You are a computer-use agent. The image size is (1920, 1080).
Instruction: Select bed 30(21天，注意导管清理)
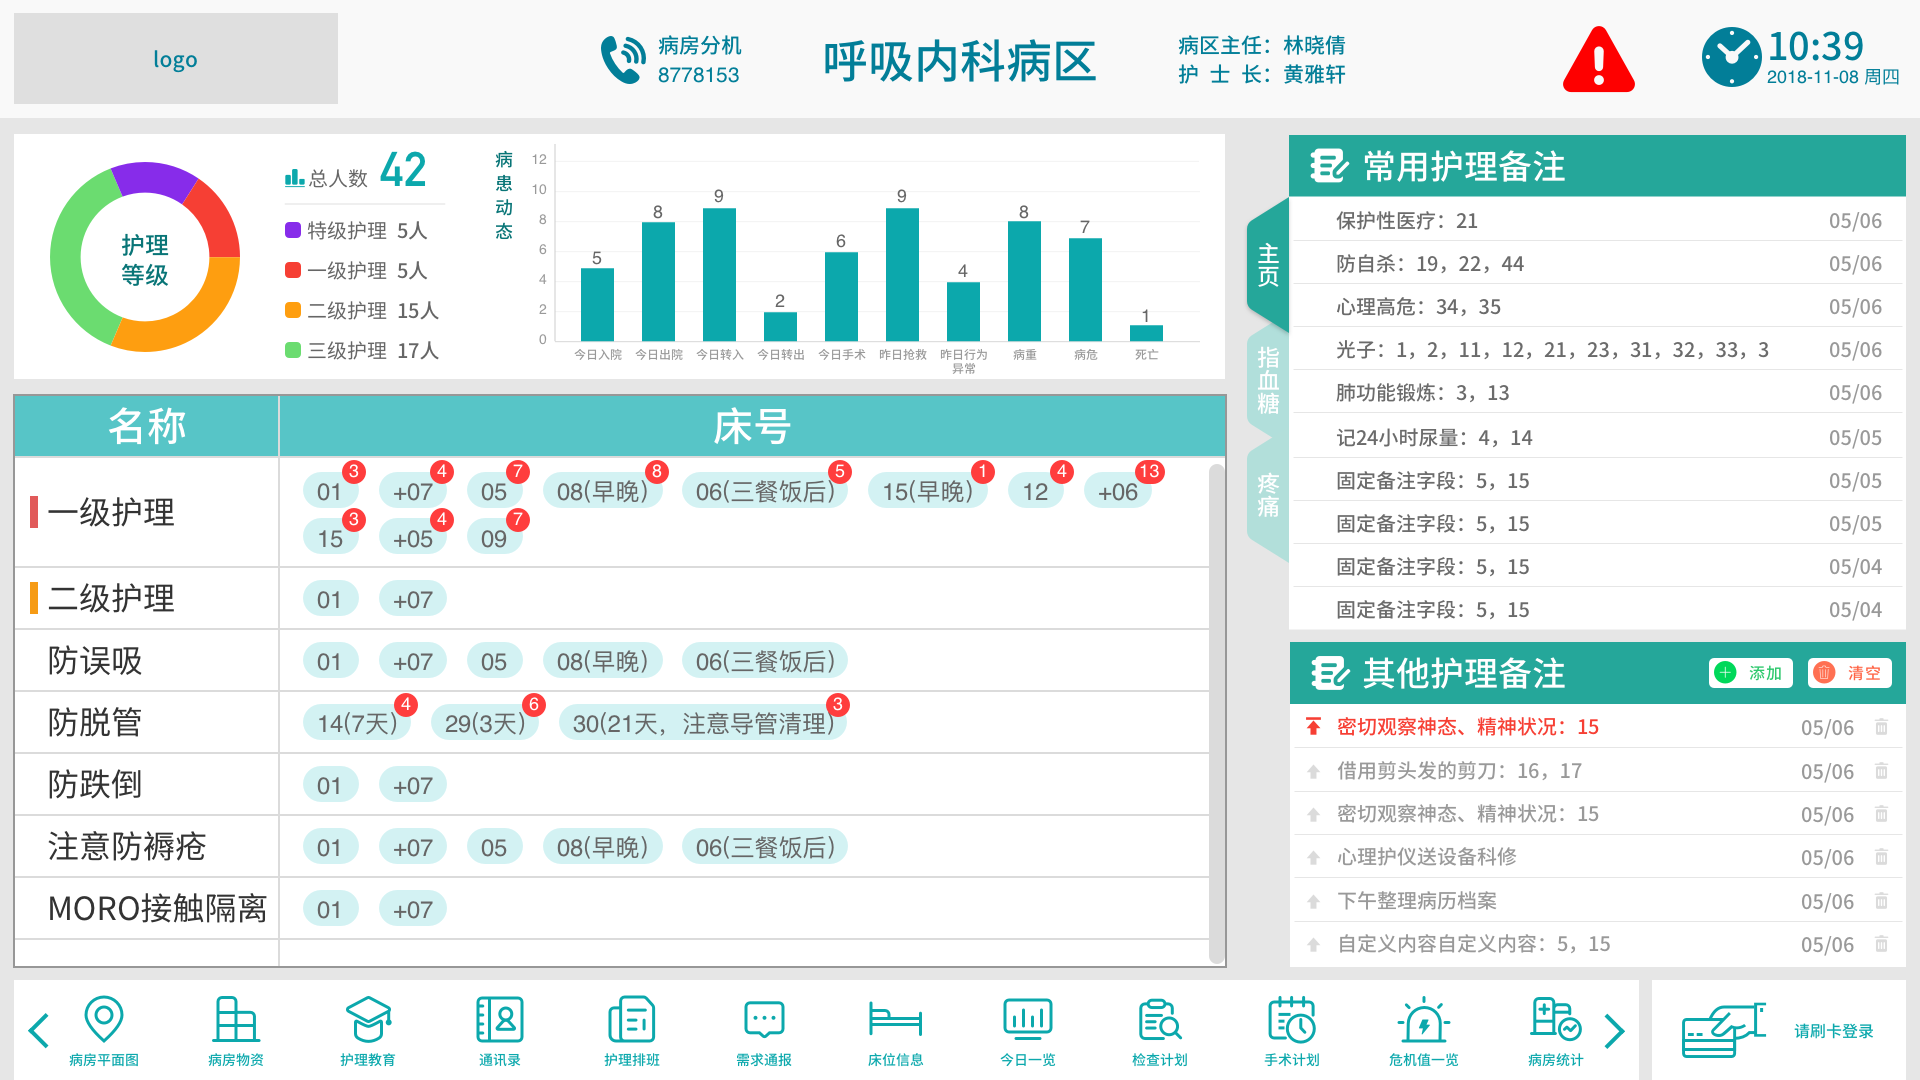click(703, 723)
